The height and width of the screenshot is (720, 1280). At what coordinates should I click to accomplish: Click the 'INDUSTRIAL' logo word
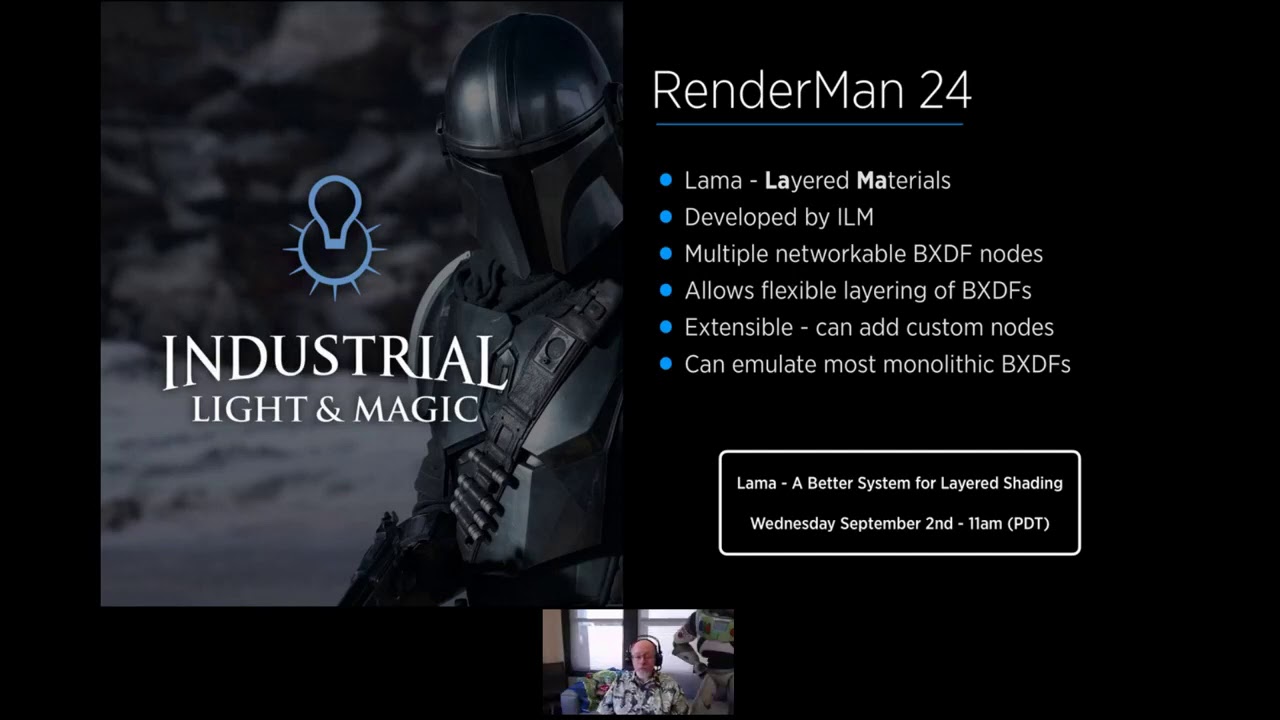(x=335, y=362)
